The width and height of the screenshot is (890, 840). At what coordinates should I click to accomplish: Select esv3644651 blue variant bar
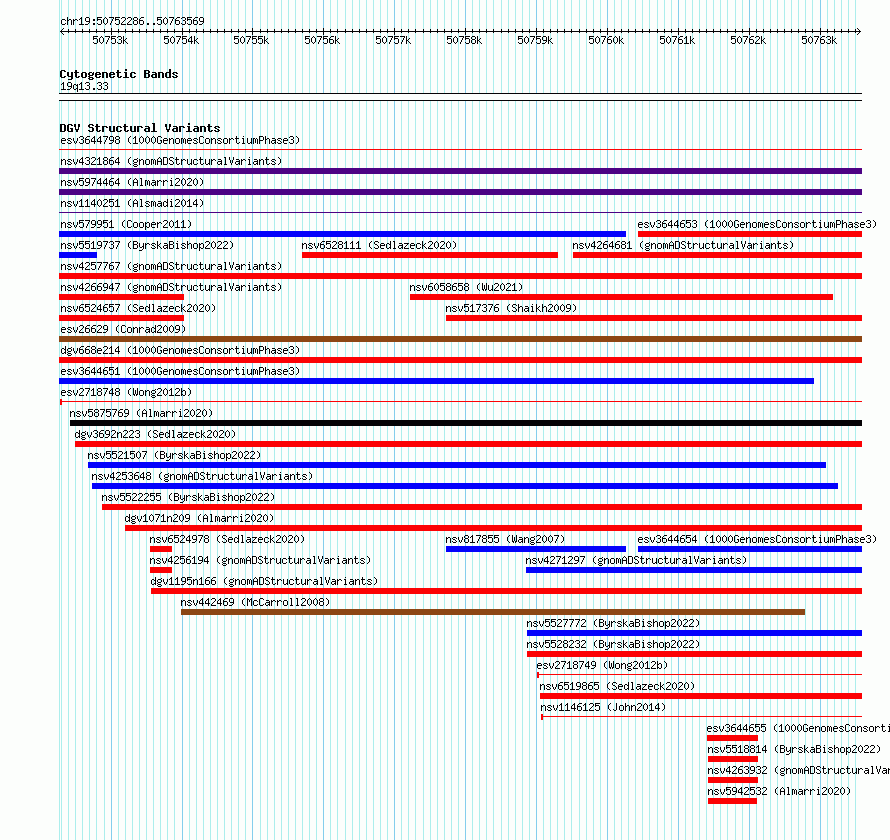click(436, 381)
